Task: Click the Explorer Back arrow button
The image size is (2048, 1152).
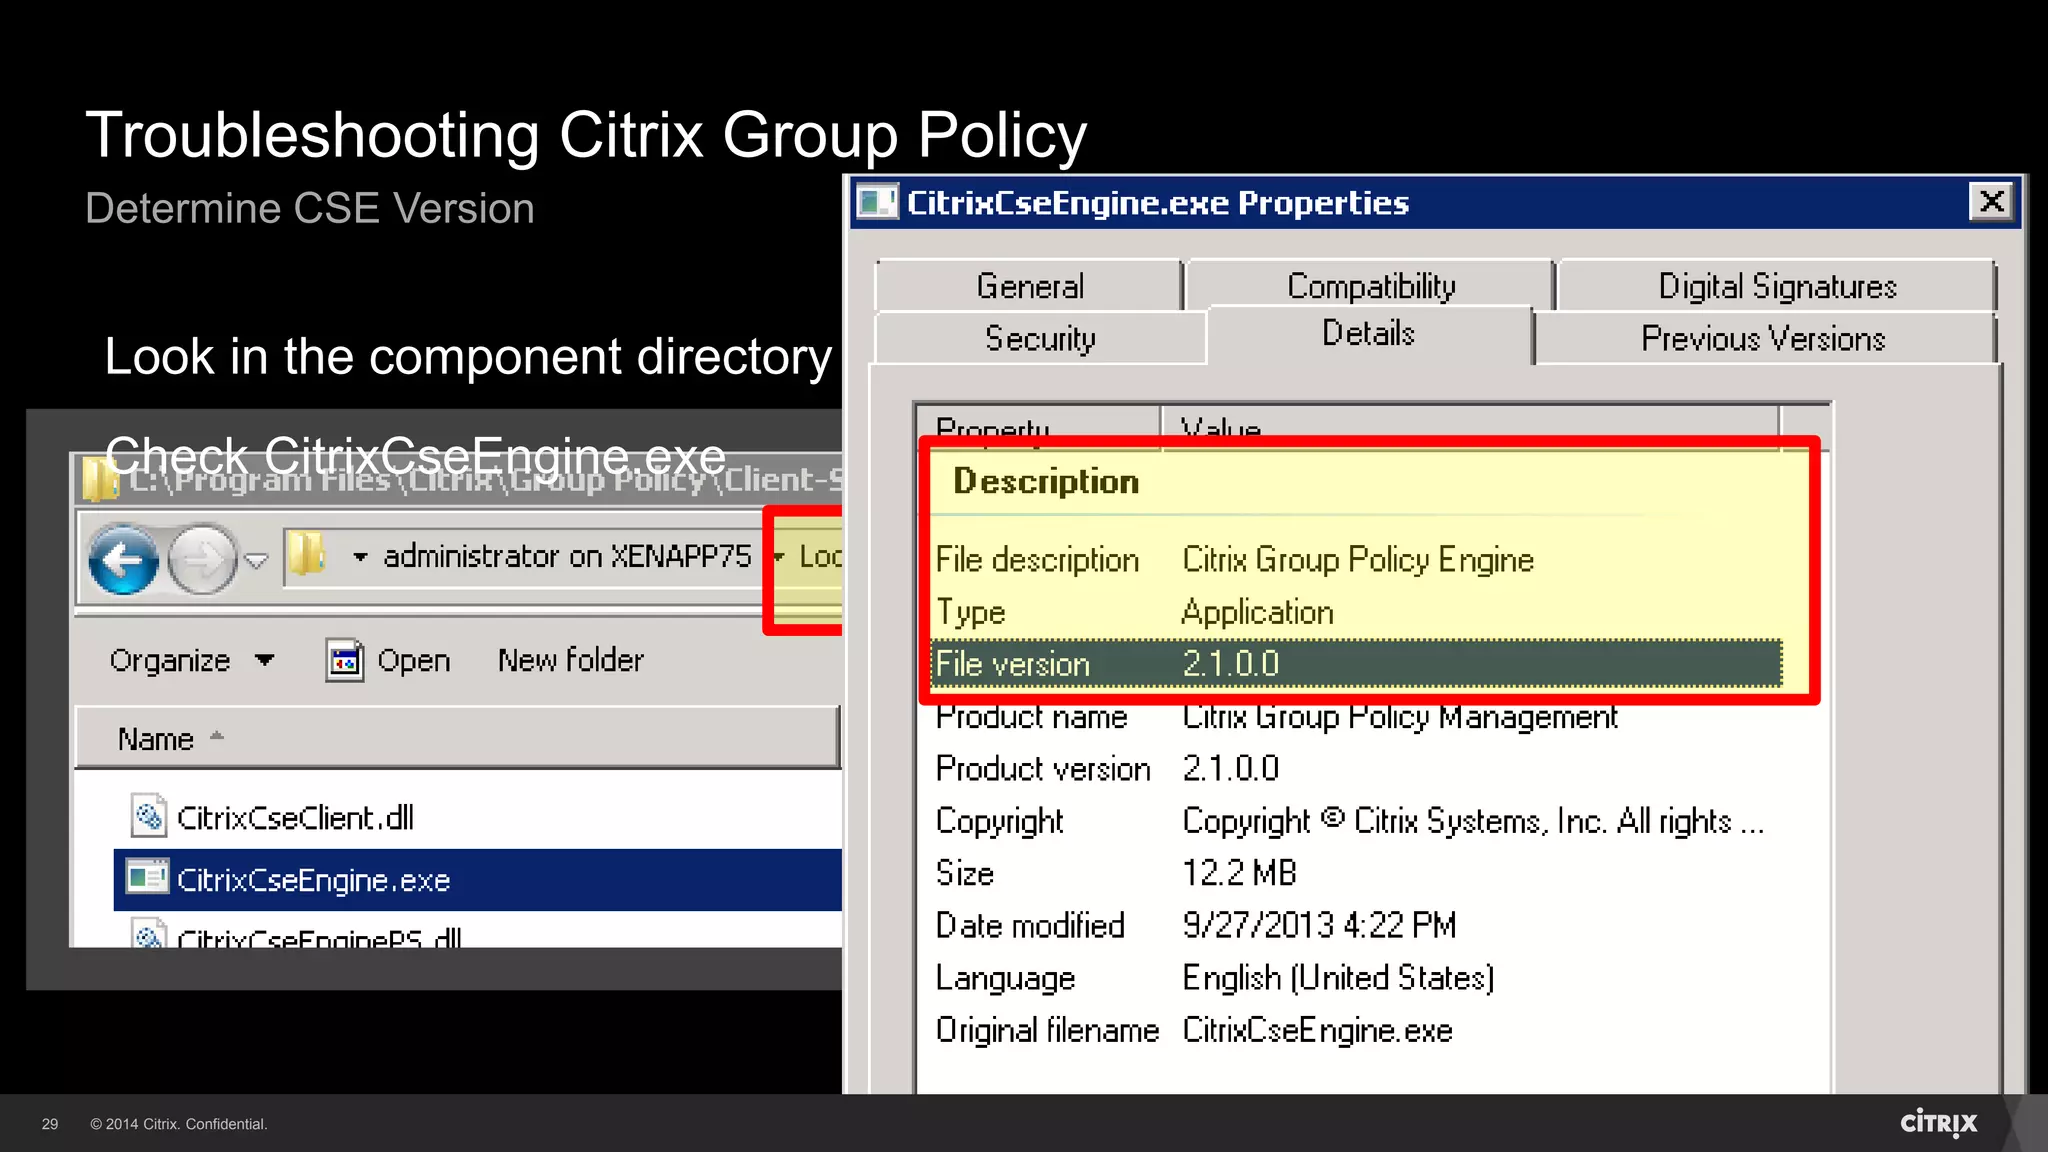Action: 123,559
